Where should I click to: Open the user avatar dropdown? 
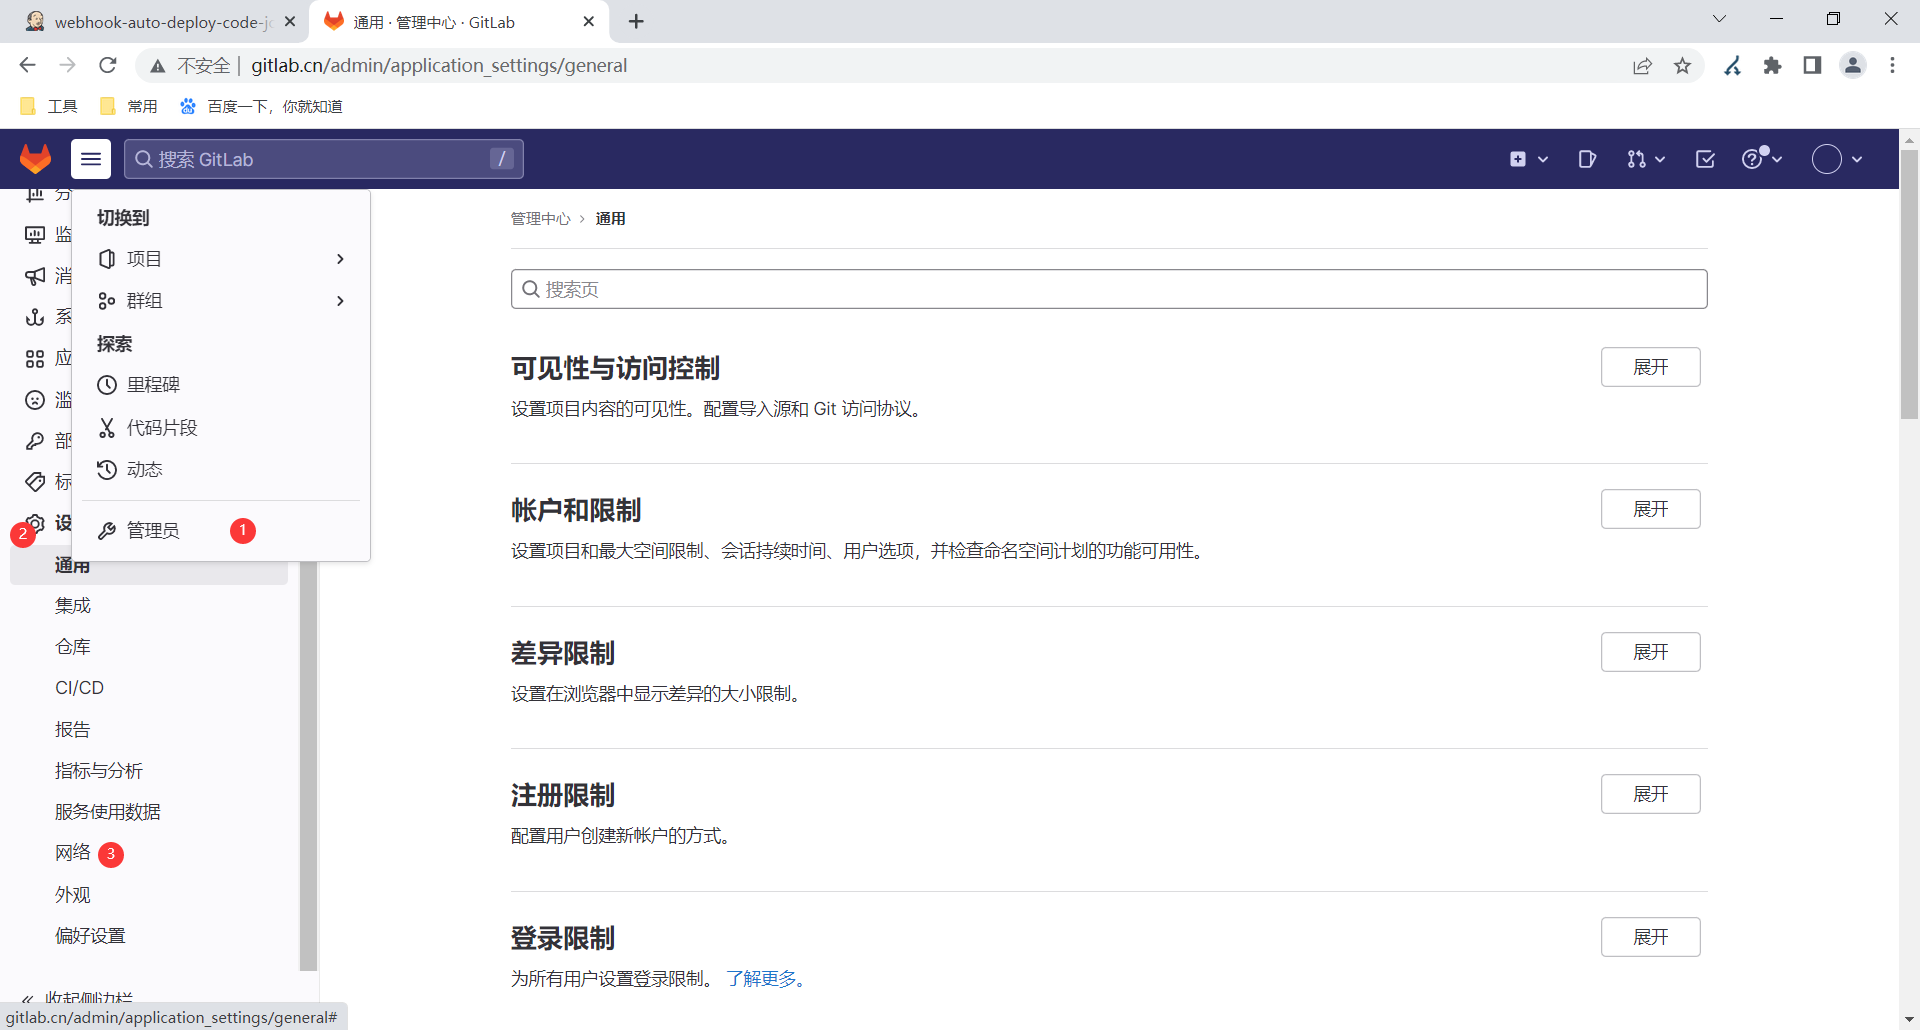tap(1837, 159)
